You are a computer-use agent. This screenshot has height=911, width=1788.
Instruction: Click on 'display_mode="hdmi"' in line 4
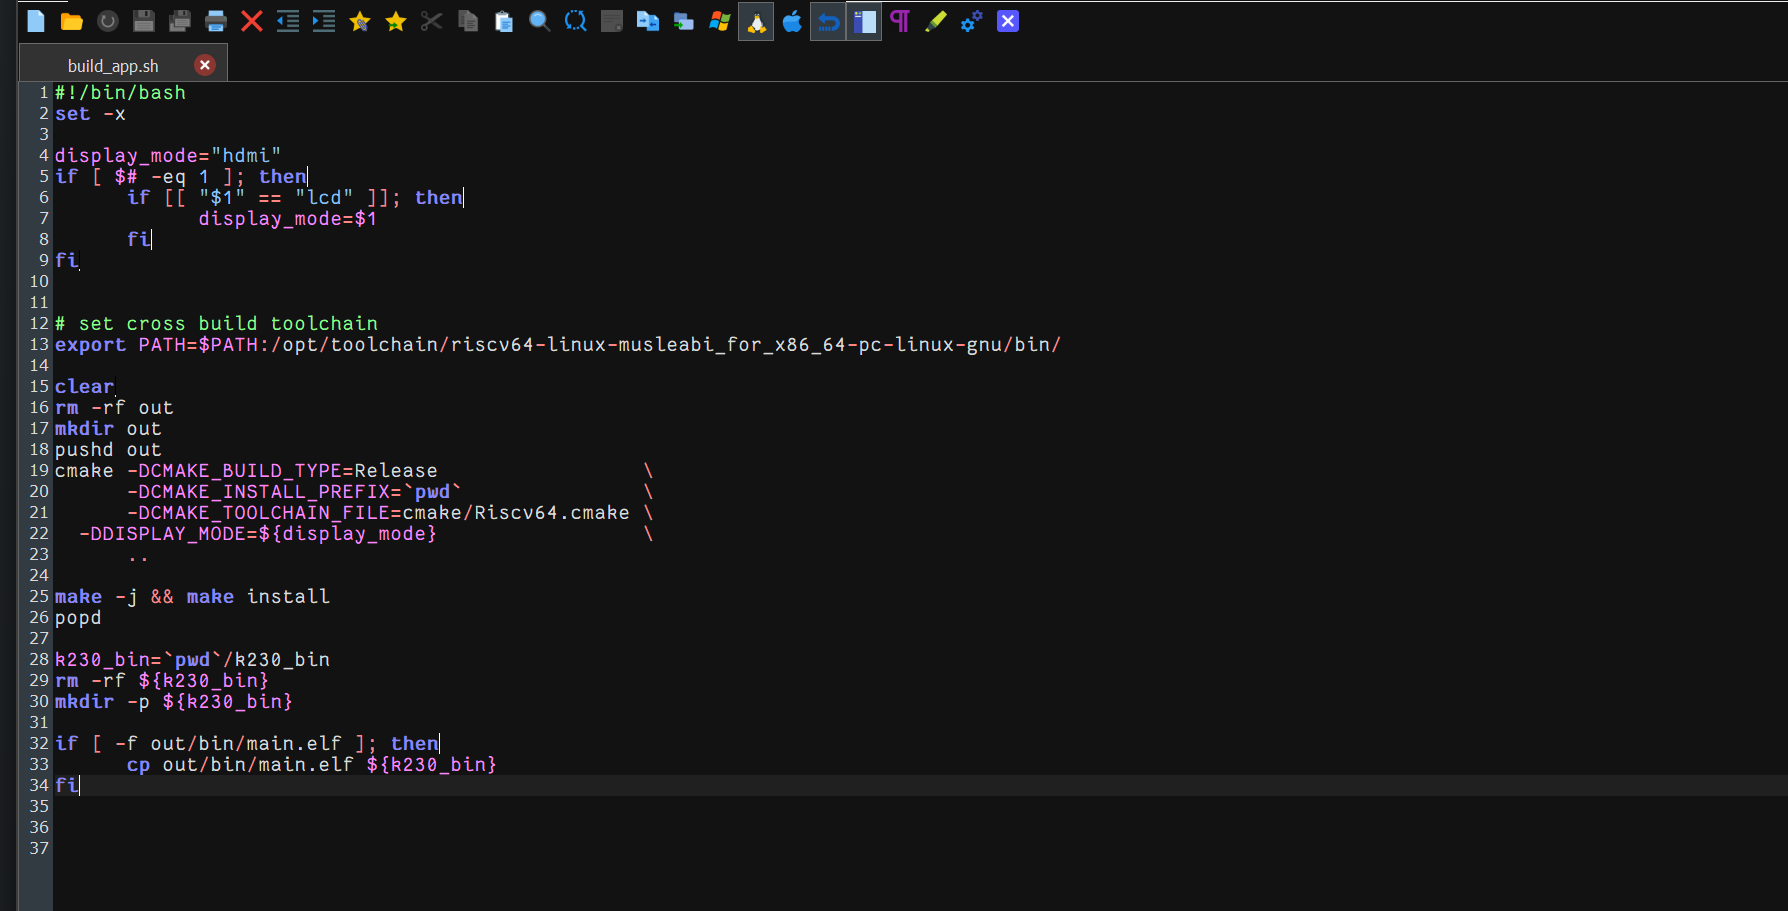point(168,155)
